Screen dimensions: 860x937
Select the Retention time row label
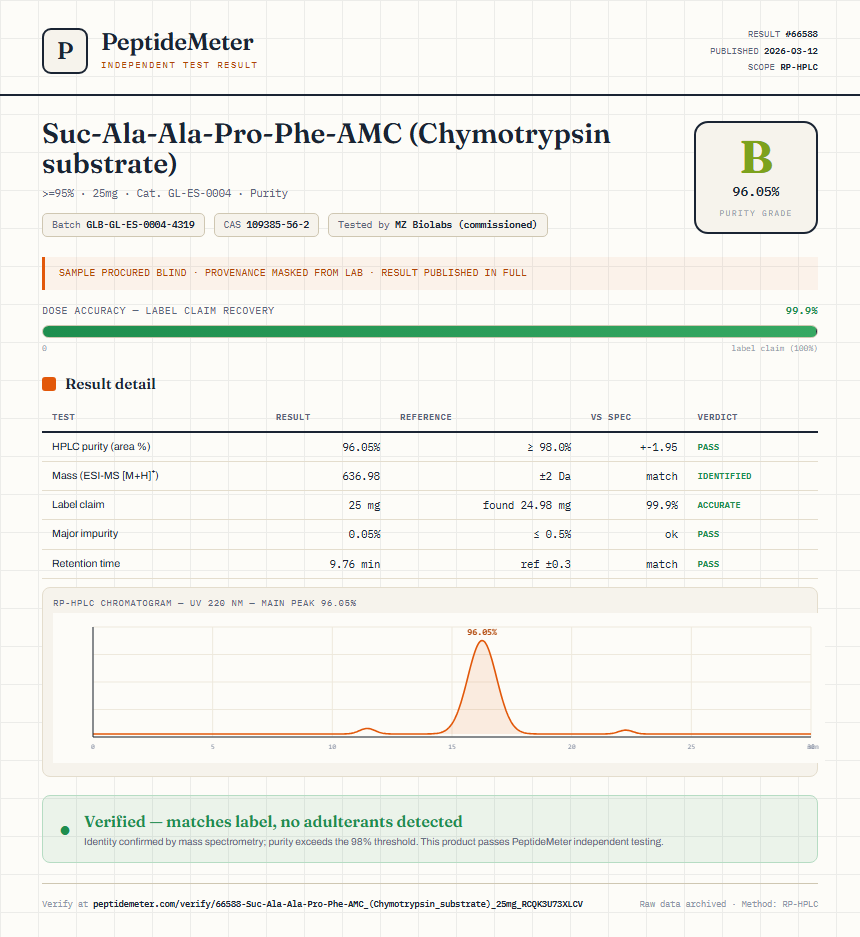(x=86, y=564)
